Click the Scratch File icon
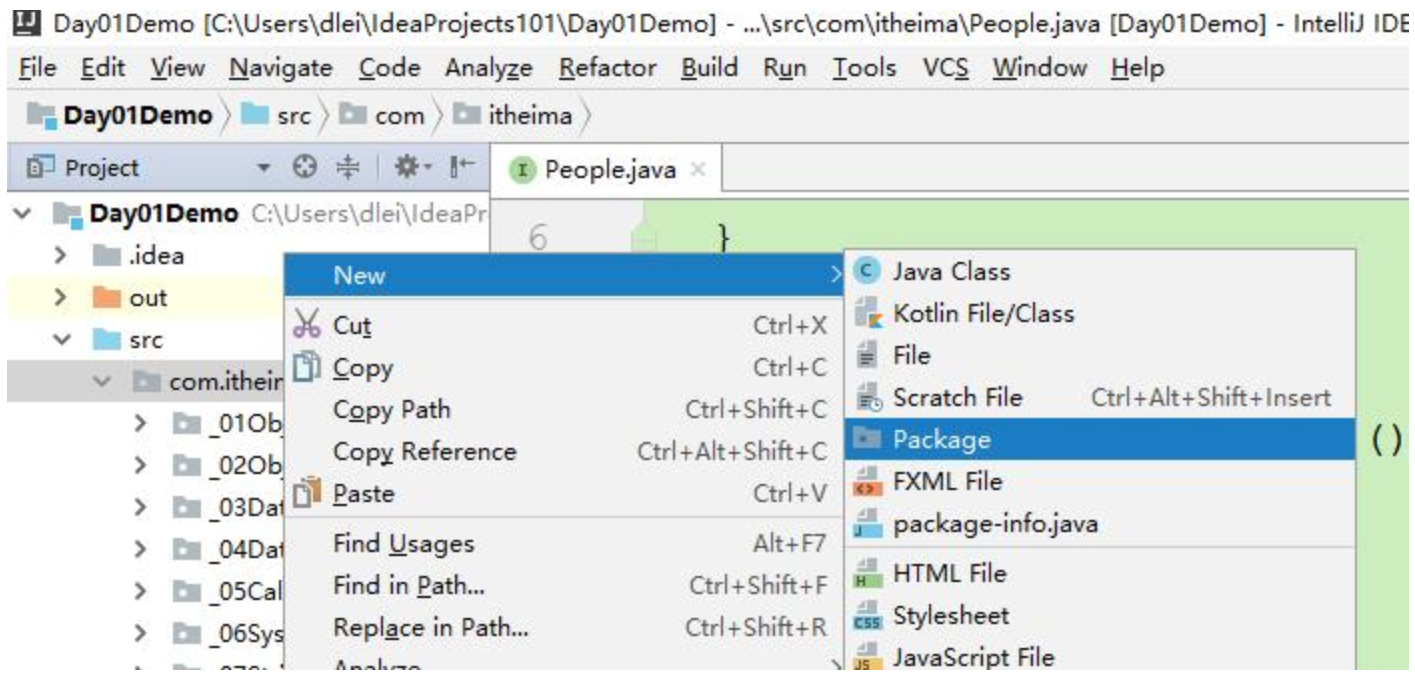Screen dimensions: 1415x674 coord(868,398)
